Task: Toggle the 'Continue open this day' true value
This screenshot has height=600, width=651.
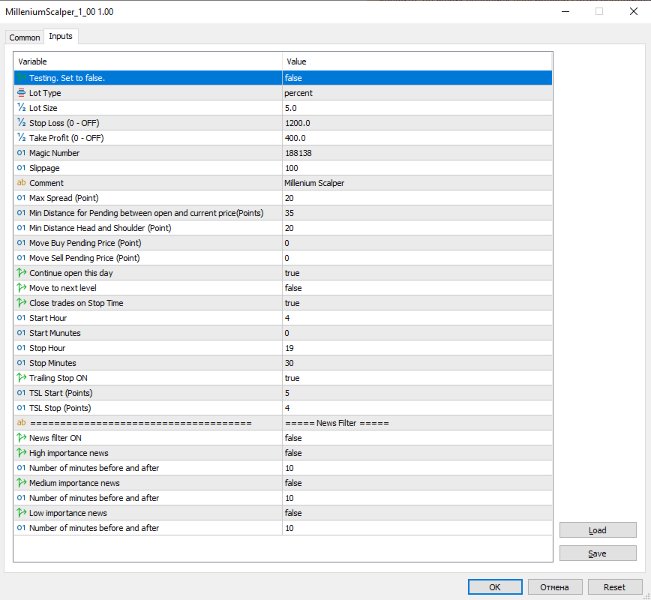Action: [x=418, y=273]
